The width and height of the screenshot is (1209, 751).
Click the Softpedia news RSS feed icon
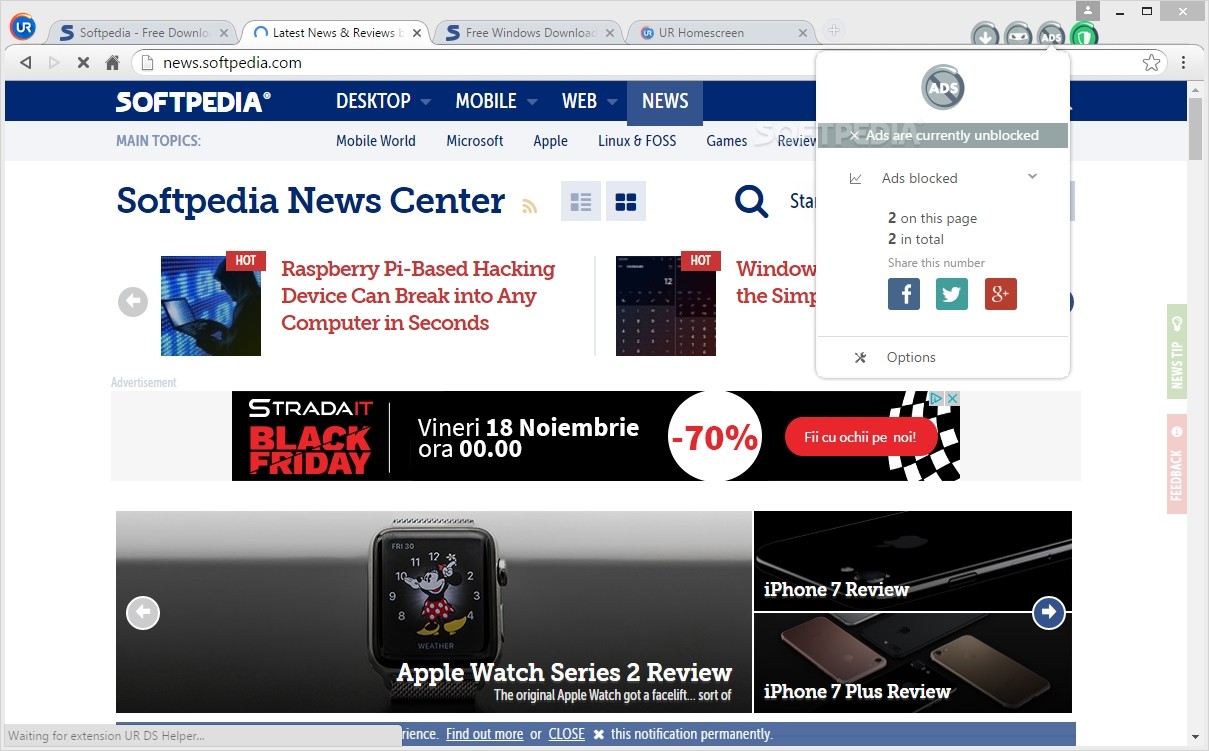pos(529,206)
